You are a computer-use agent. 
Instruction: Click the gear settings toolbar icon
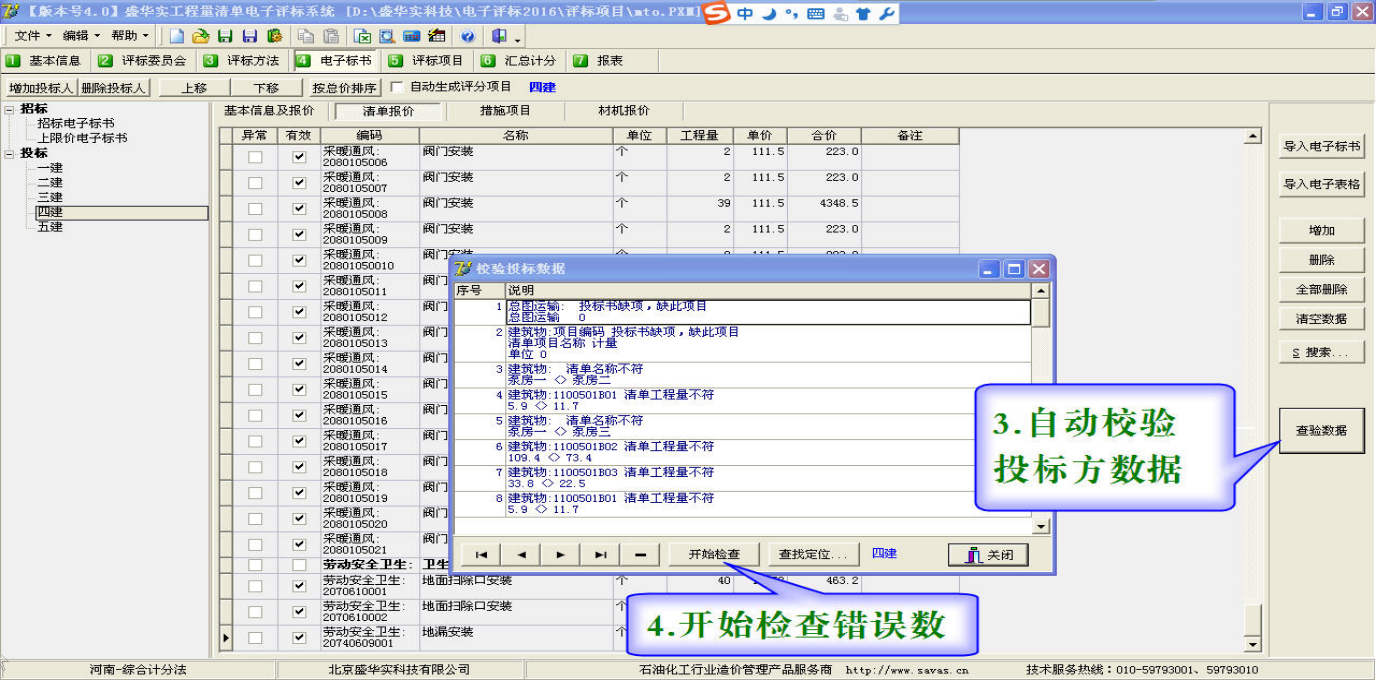coord(274,36)
